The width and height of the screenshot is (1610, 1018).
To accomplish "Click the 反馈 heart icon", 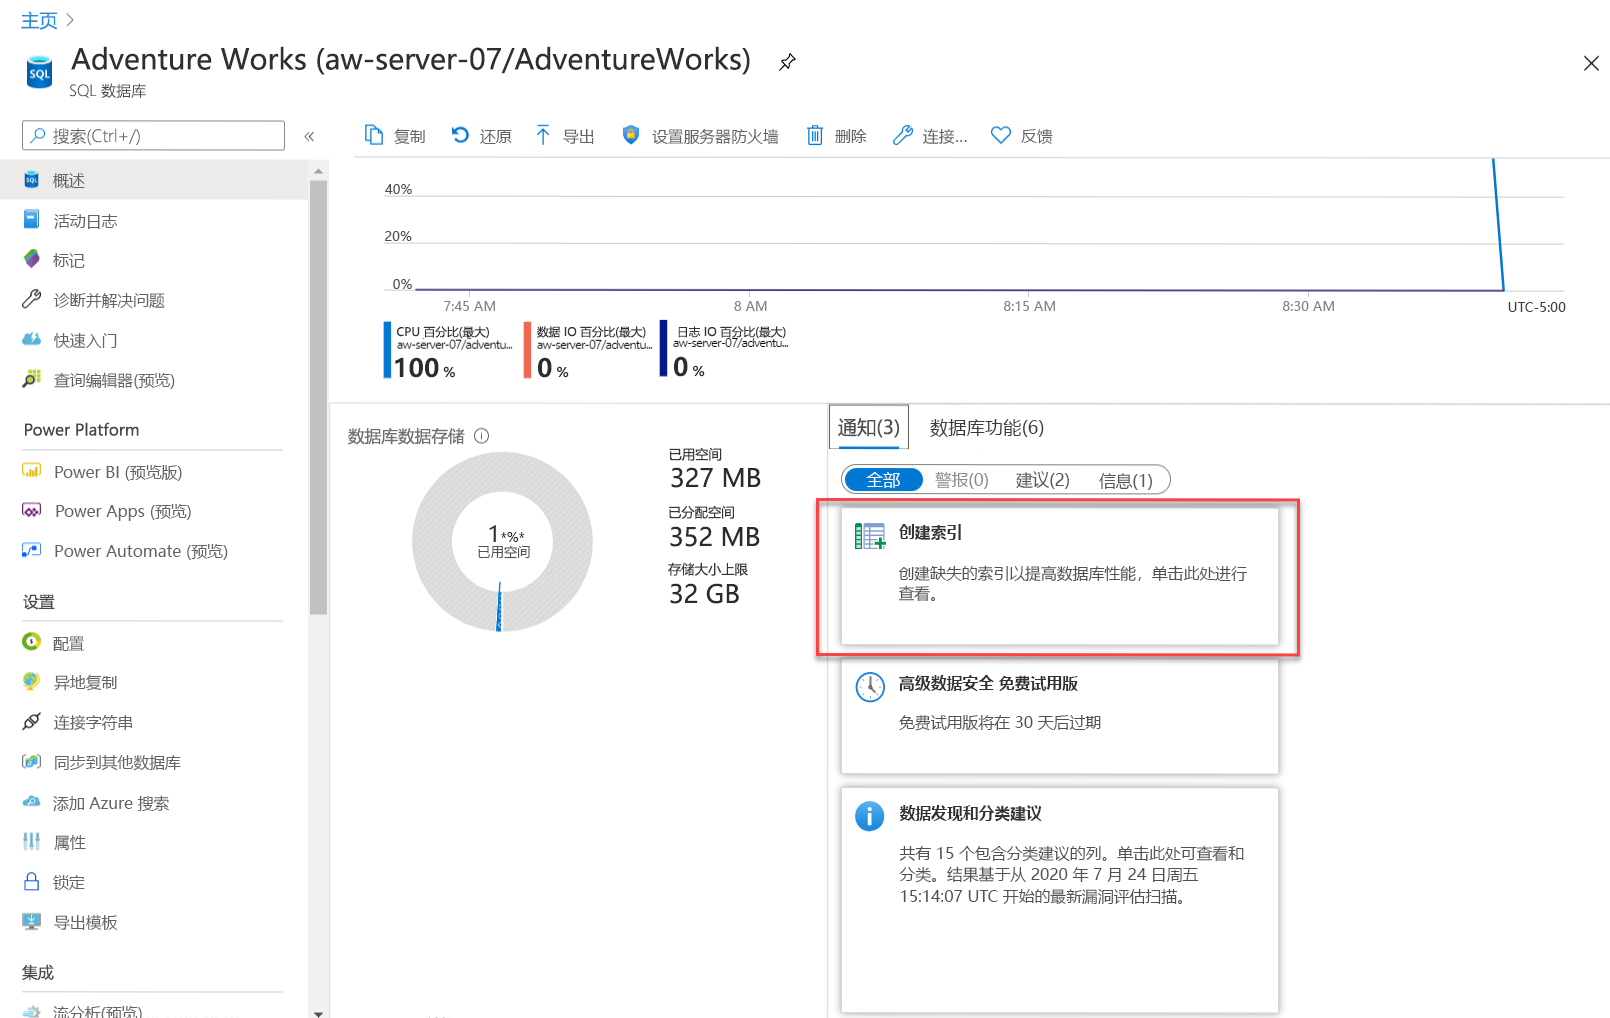I will pyautogui.click(x=1001, y=135).
